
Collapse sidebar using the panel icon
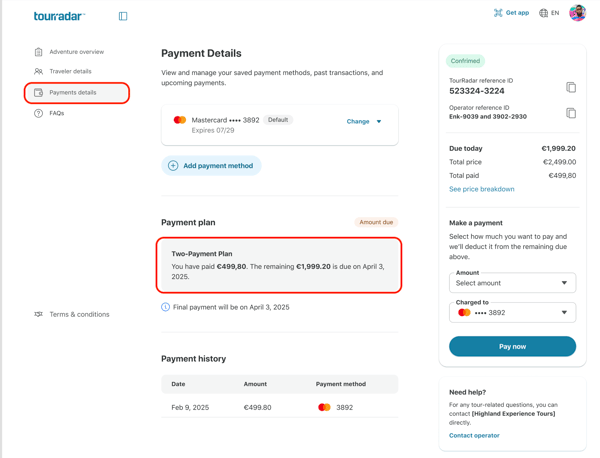tap(123, 16)
